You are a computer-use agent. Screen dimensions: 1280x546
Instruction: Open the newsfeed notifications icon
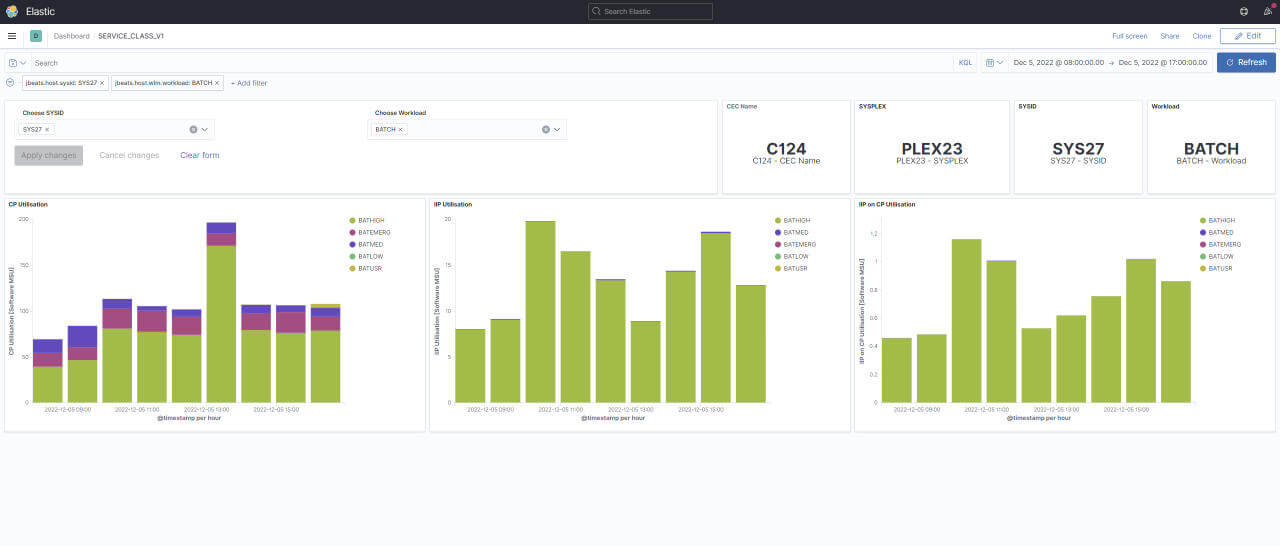coord(1269,11)
